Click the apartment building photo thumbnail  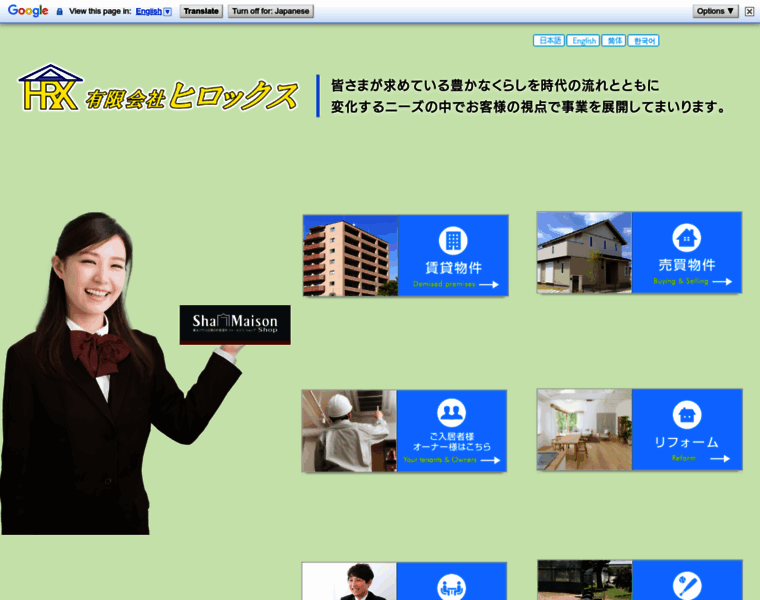click(x=350, y=255)
